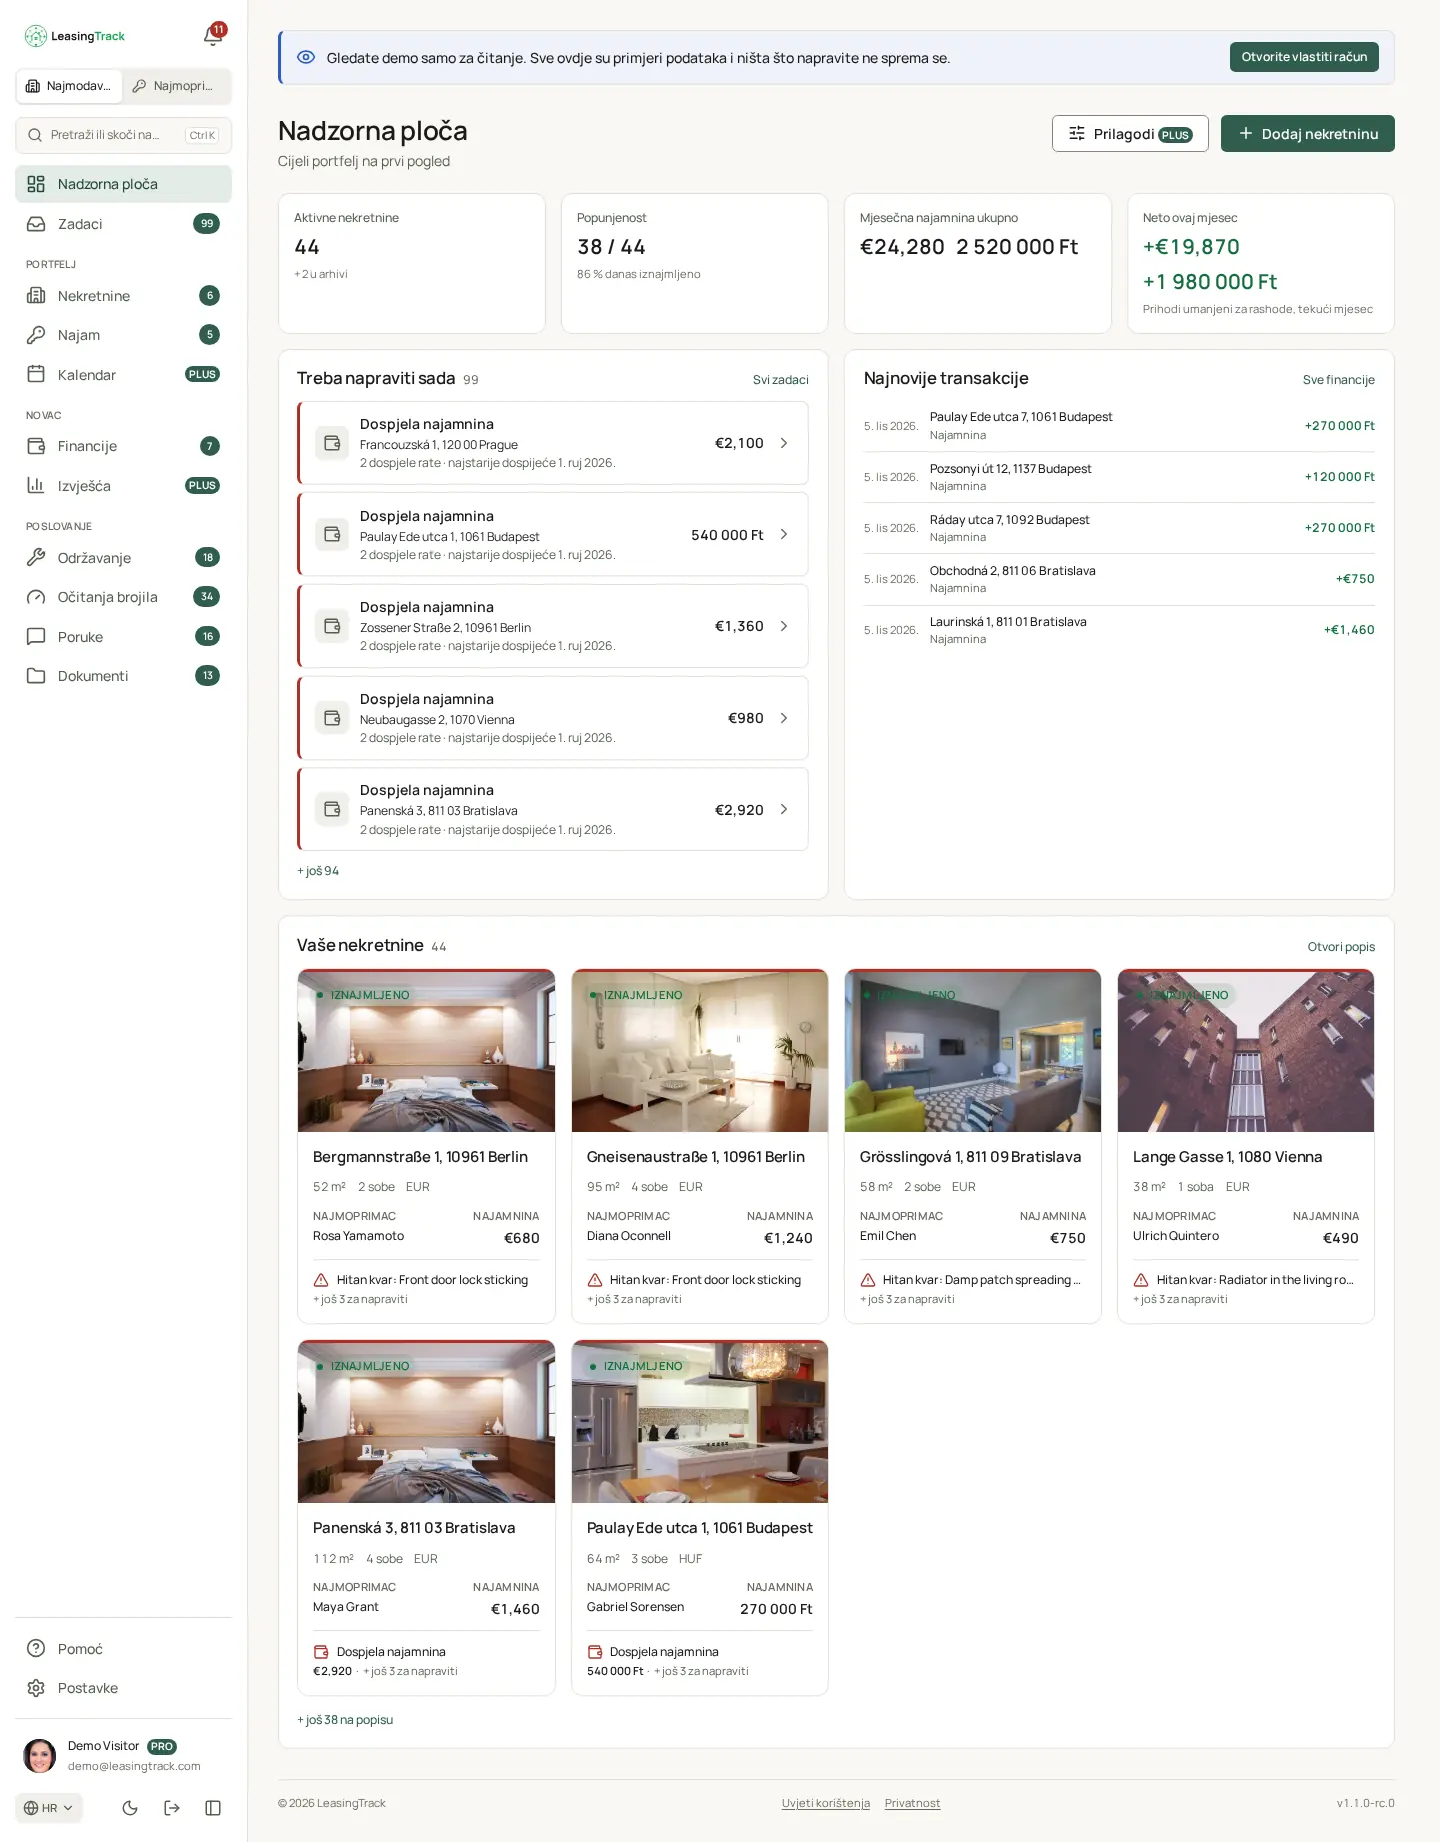Click the Sve financije link
Viewport: 1440px width, 1842px height.
1338,380
